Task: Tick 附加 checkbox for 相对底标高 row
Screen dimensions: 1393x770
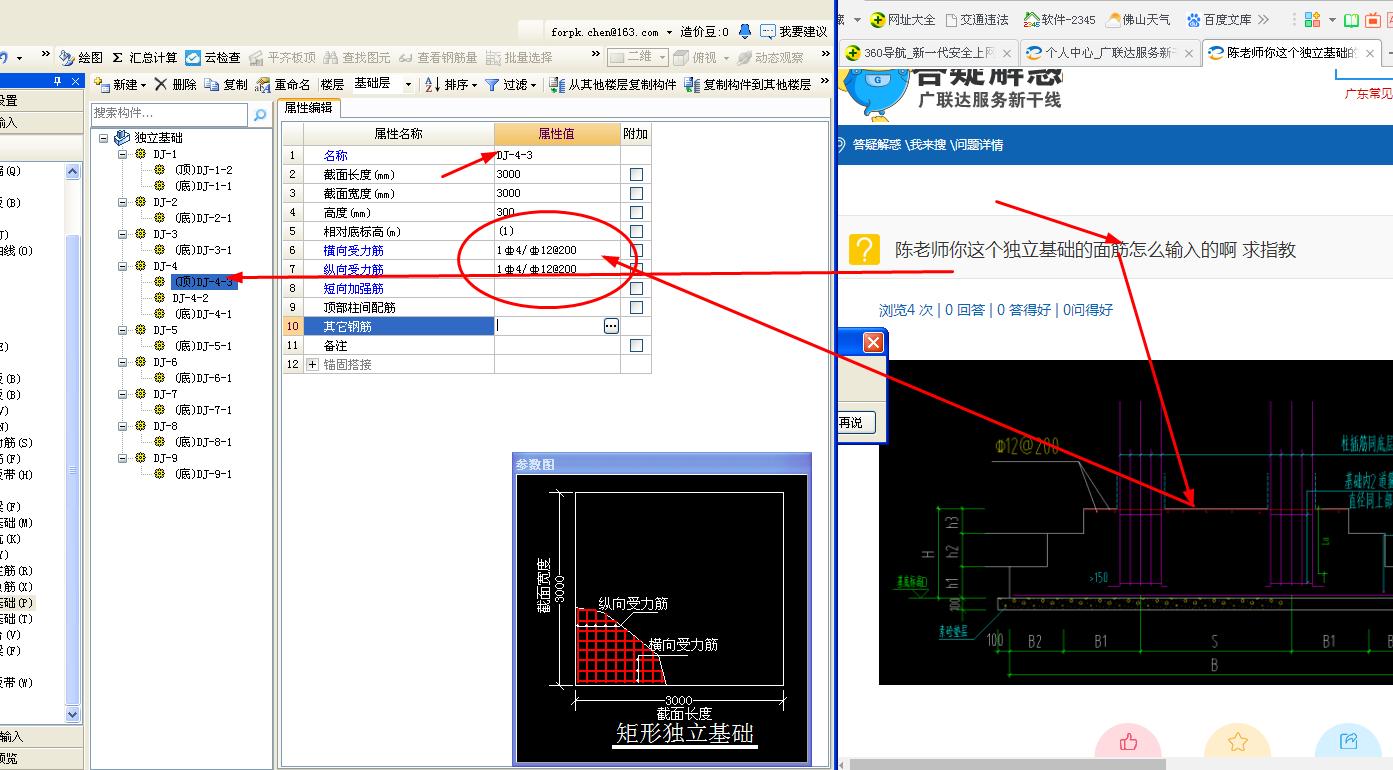Action: (x=636, y=231)
